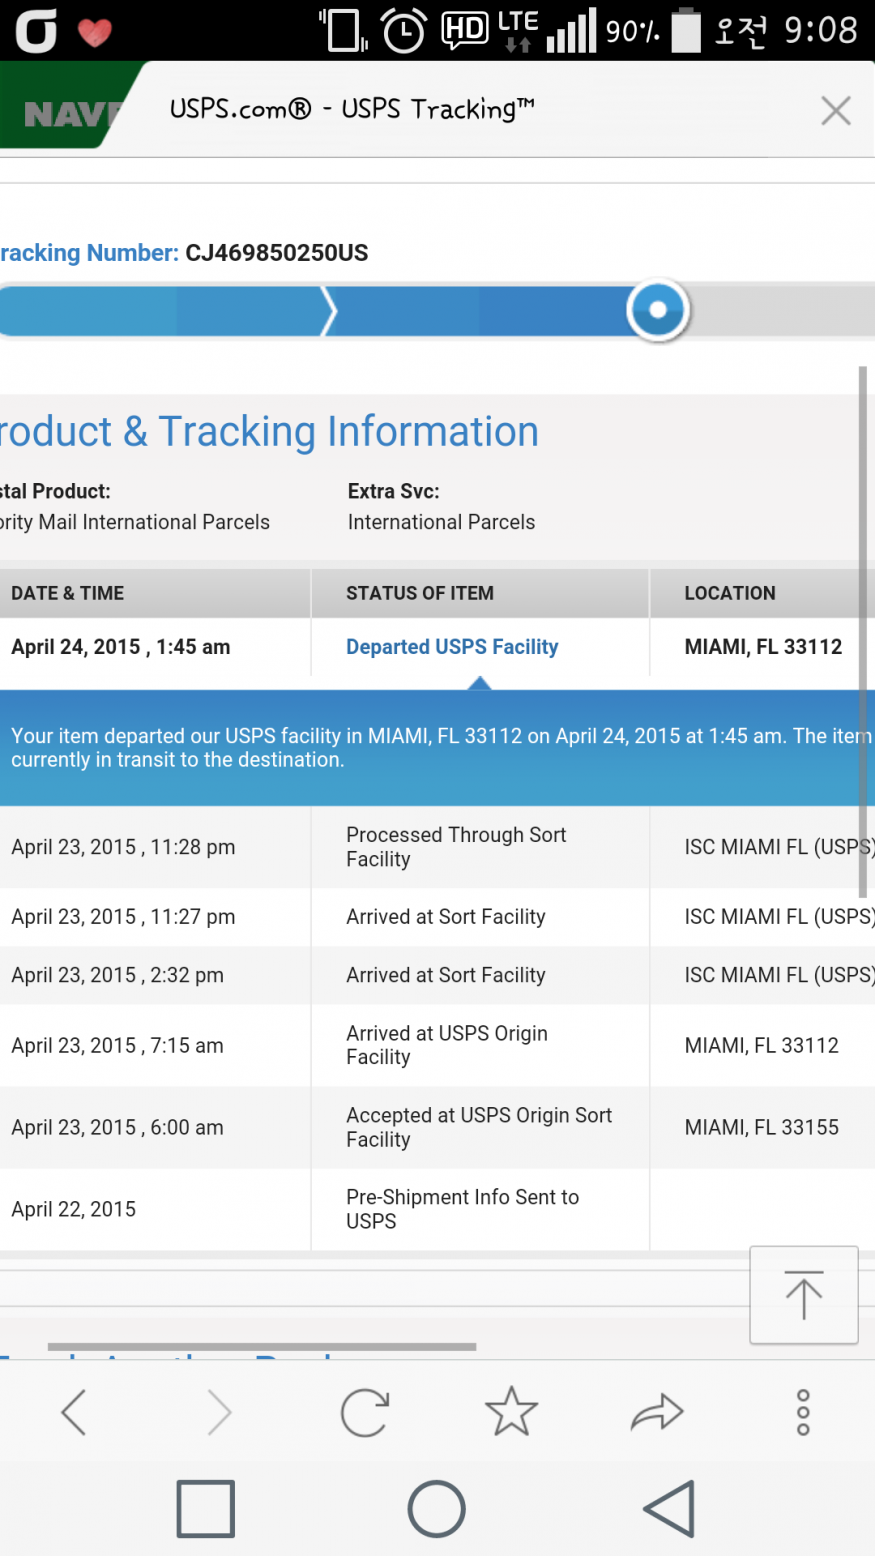
Task: Tap the browser forward arrow
Action: [219, 1412]
